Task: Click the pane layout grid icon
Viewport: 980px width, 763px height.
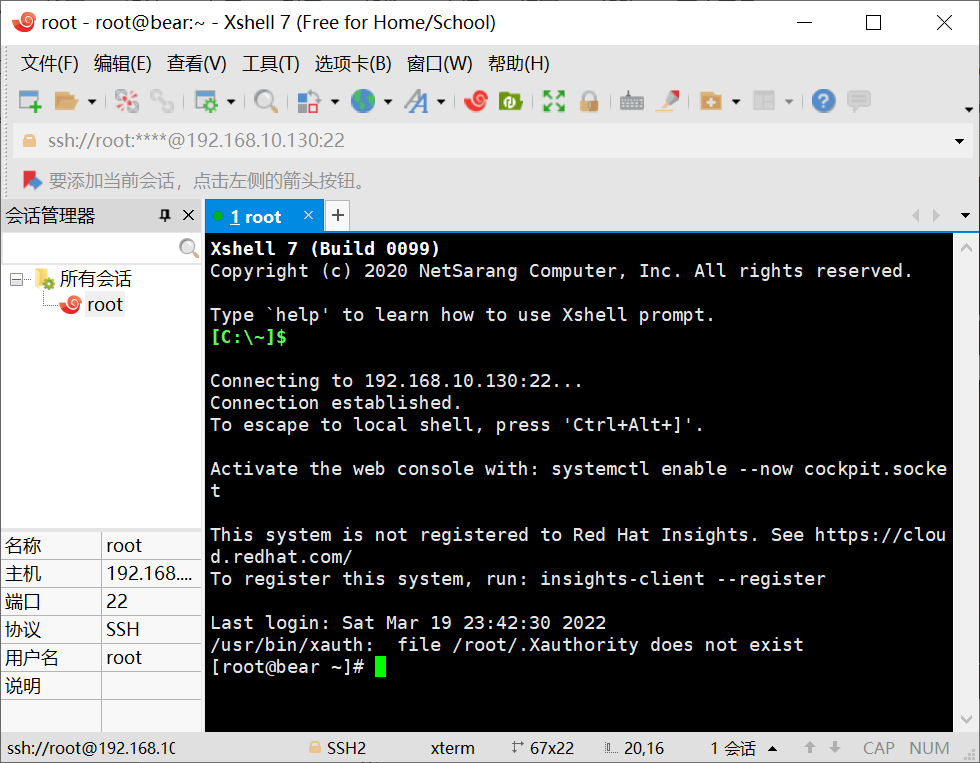Action: (x=764, y=101)
